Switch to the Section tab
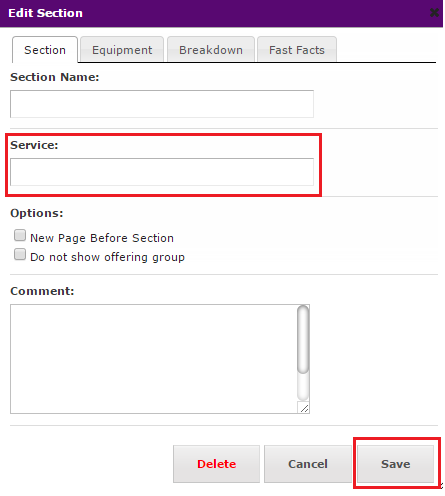This screenshot has height=496, width=445. [x=45, y=50]
